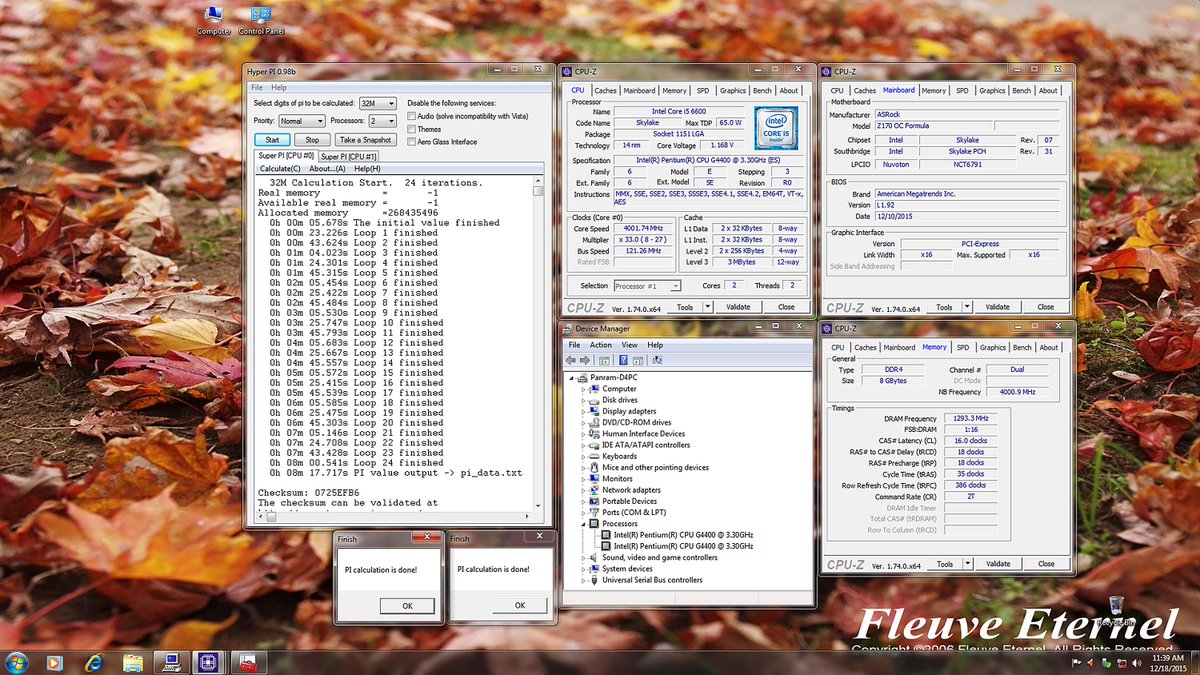The image size is (1200, 675).
Task: Open Windows Explorer from the taskbar
Action: tap(132, 662)
